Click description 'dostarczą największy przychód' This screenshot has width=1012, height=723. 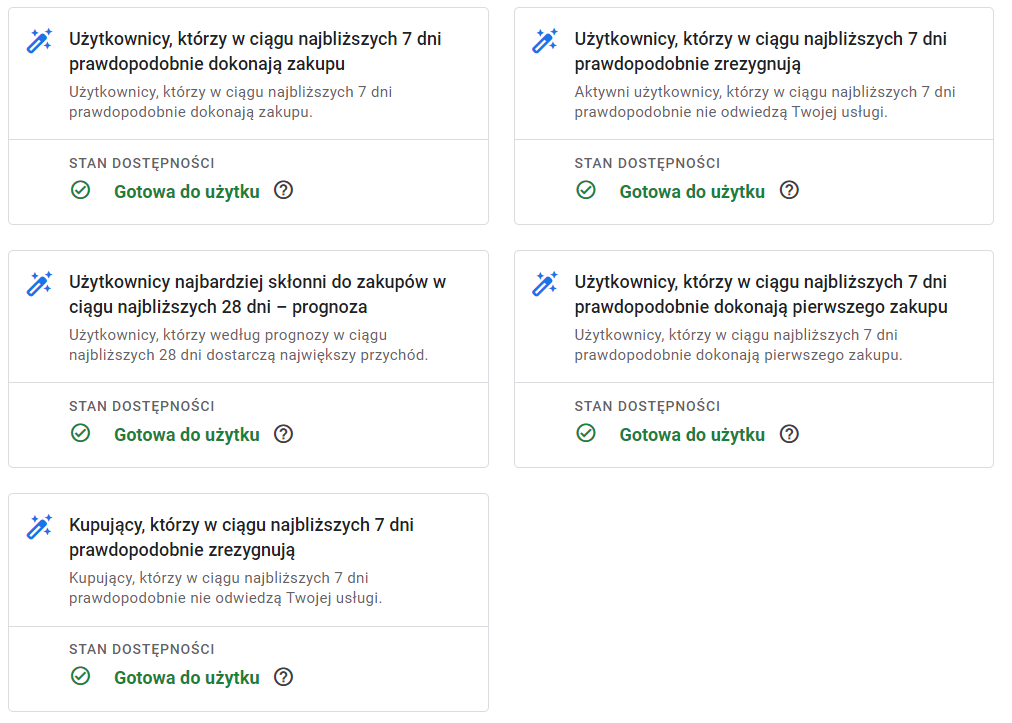coord(248,345)
